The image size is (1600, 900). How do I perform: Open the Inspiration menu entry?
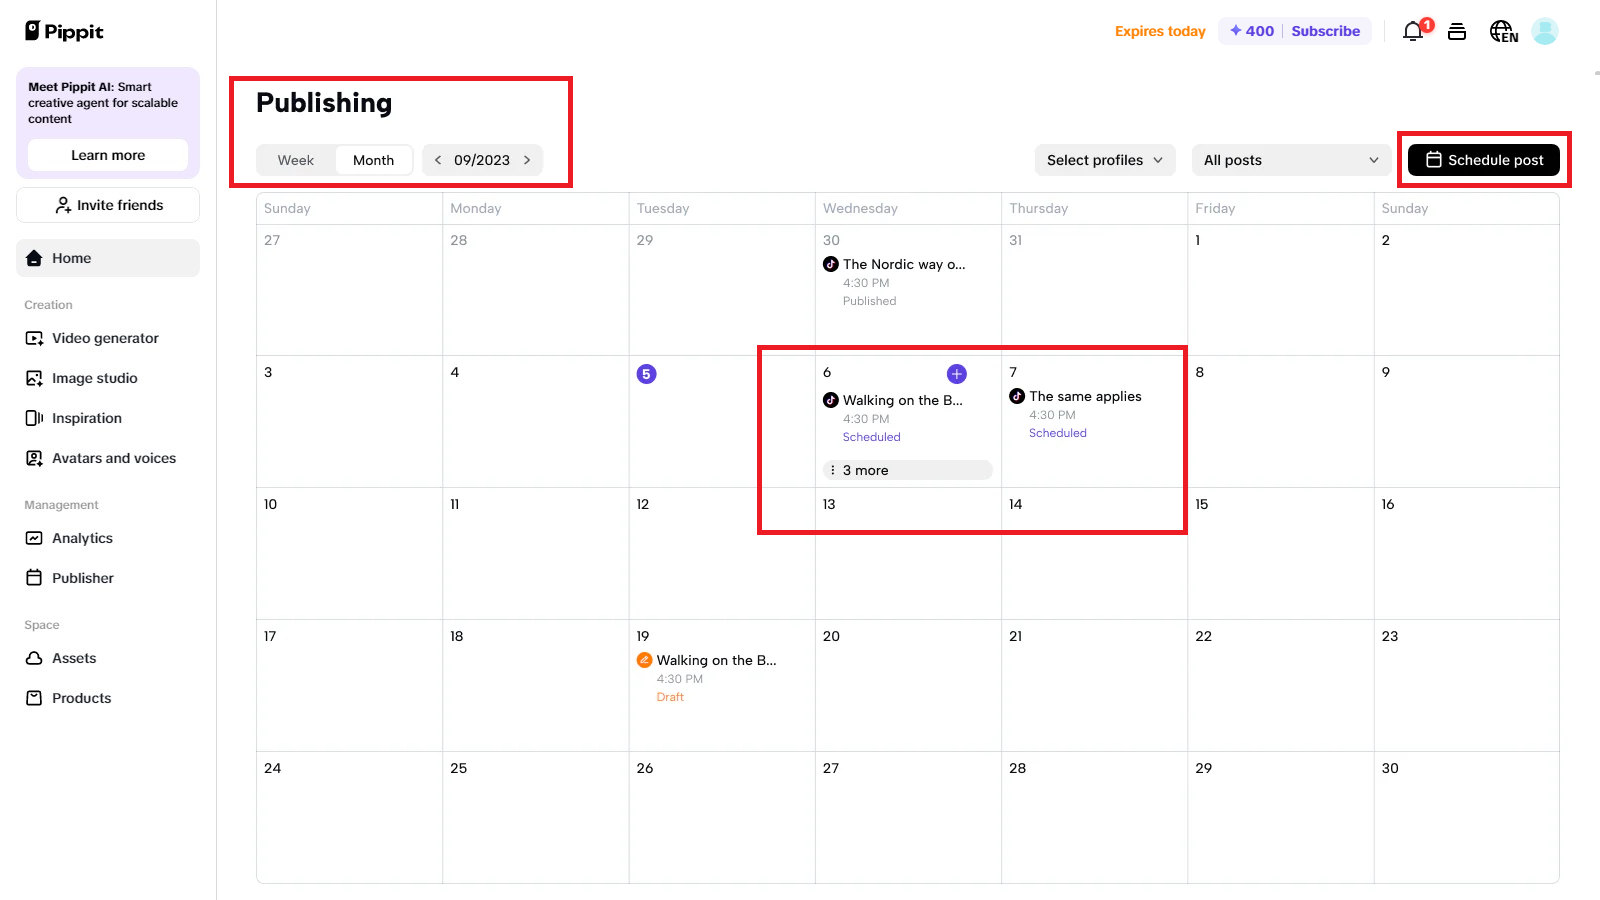click(x=33, y=418)
